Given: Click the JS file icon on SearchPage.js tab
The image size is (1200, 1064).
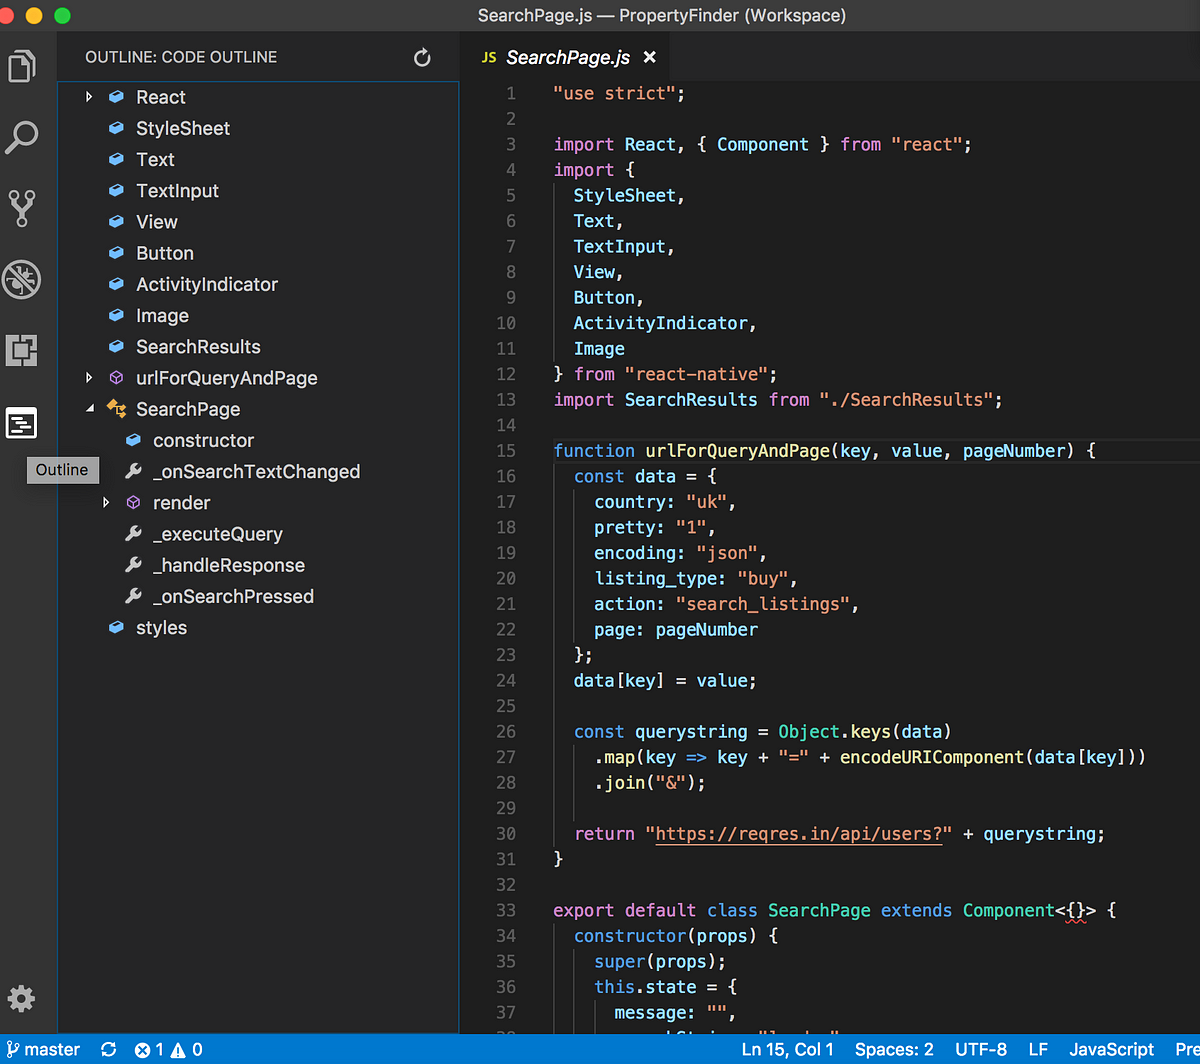Looking at the screenshot, I should [x=489, y=58].
